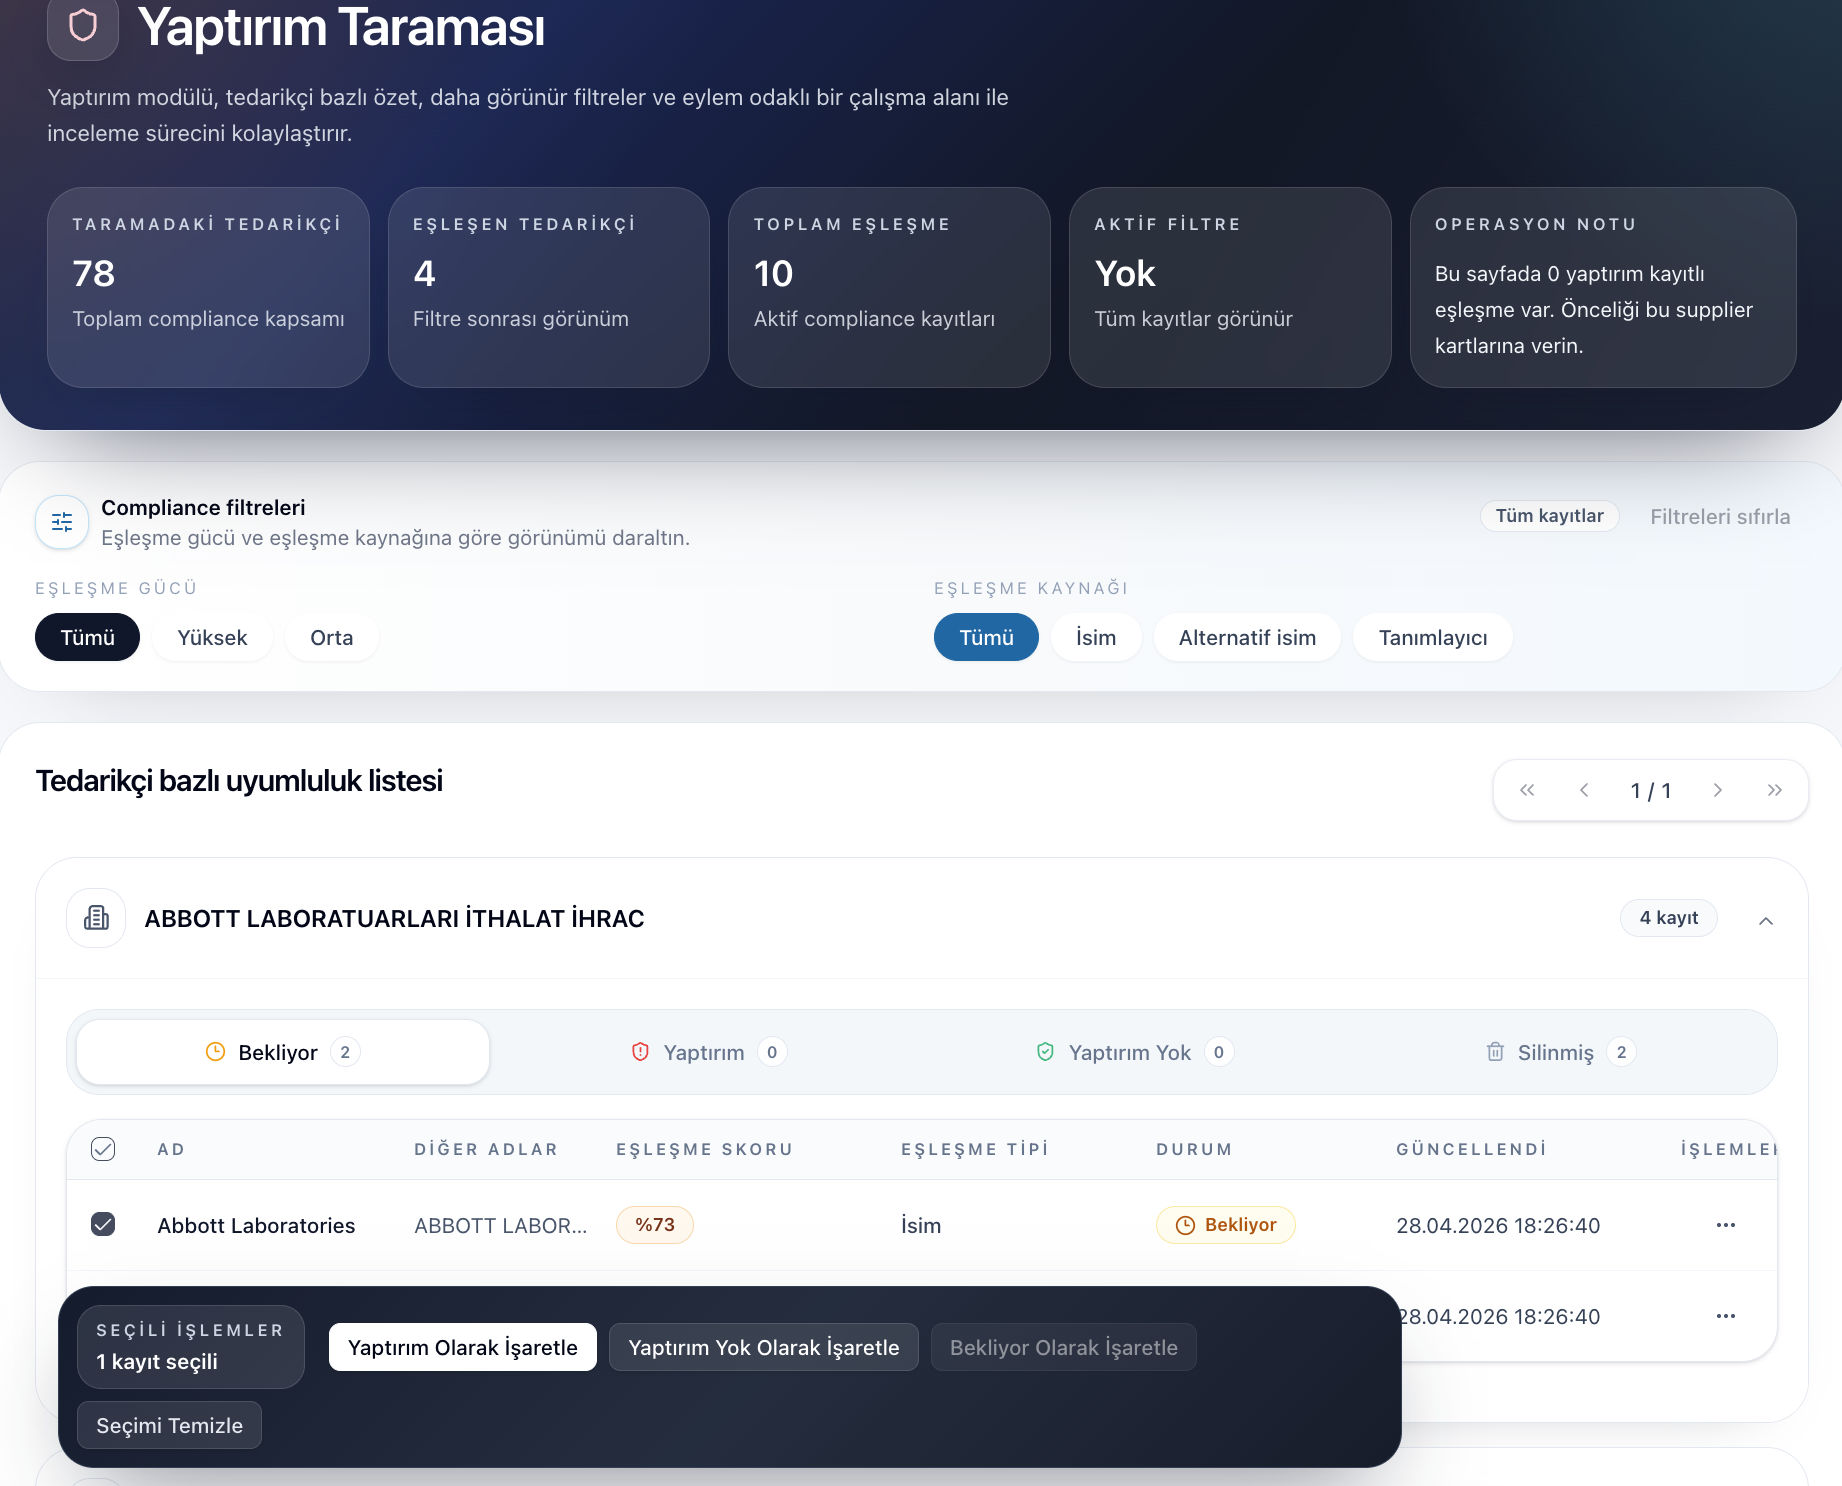Click the green shield icon in Yaptırım Yok tab
Viewport: 1842px width, 1486px height.
pyautogui.click(x=1046, y=1052)
